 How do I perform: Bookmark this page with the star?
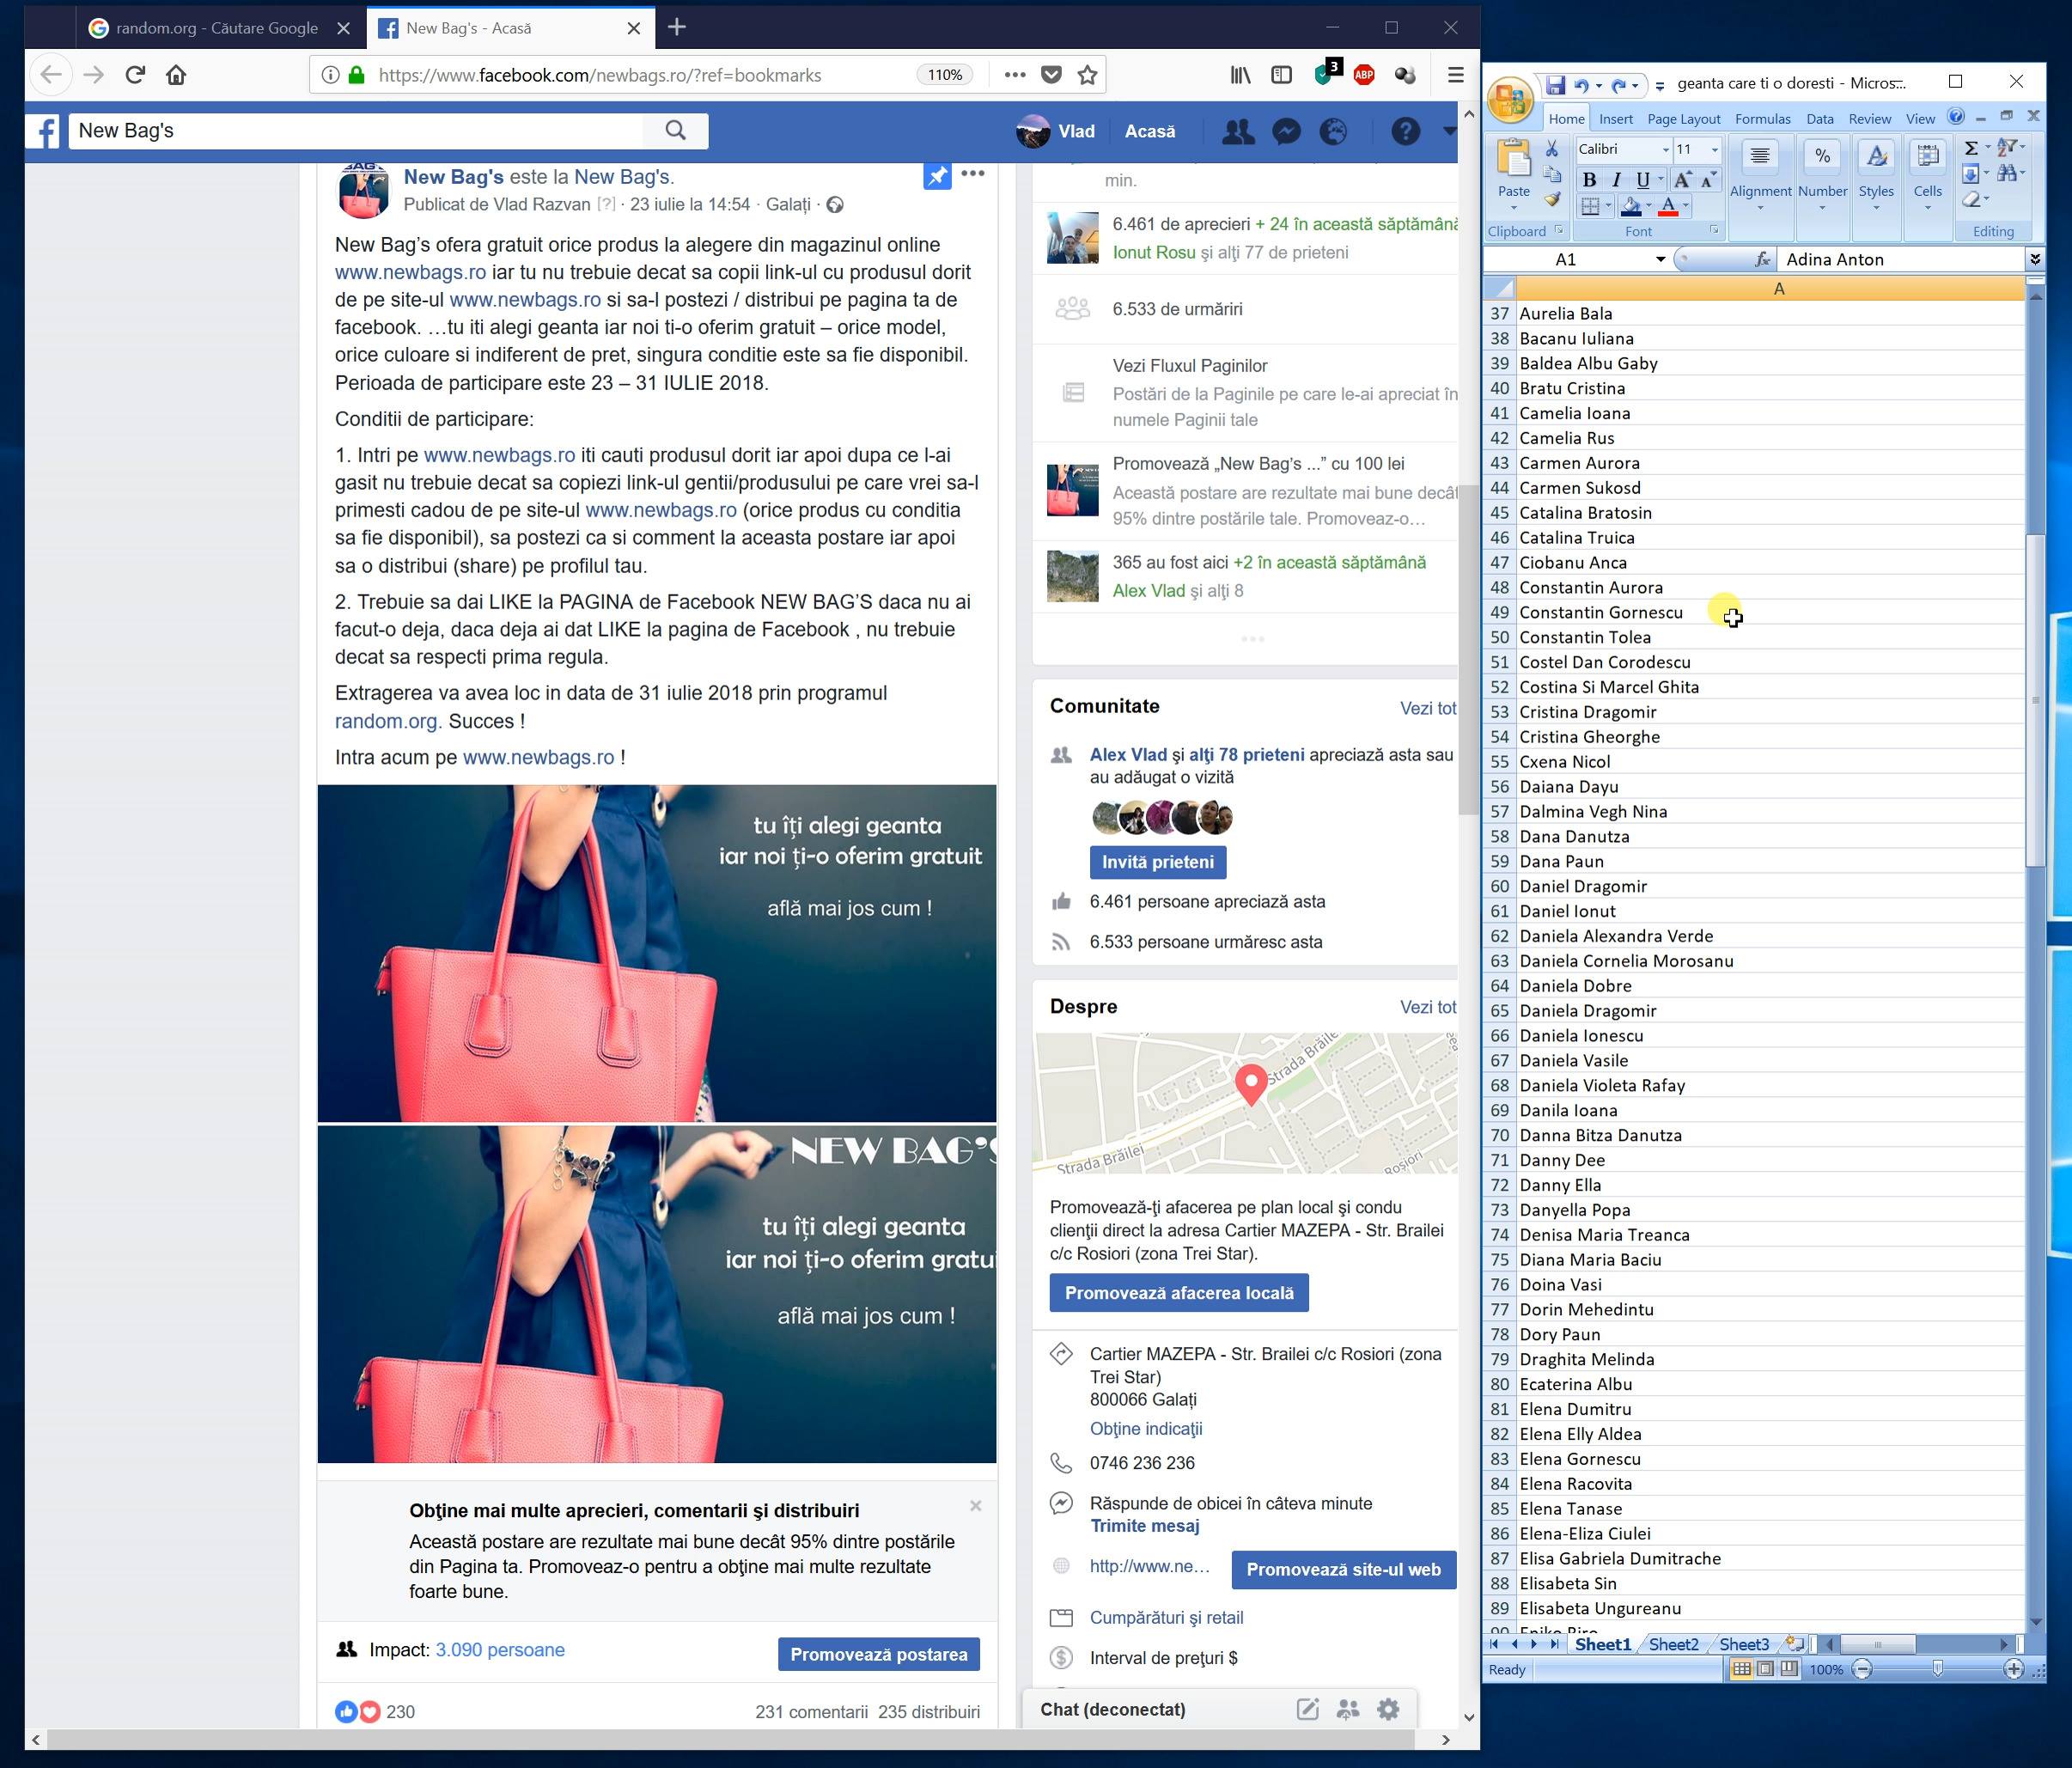1088,75
